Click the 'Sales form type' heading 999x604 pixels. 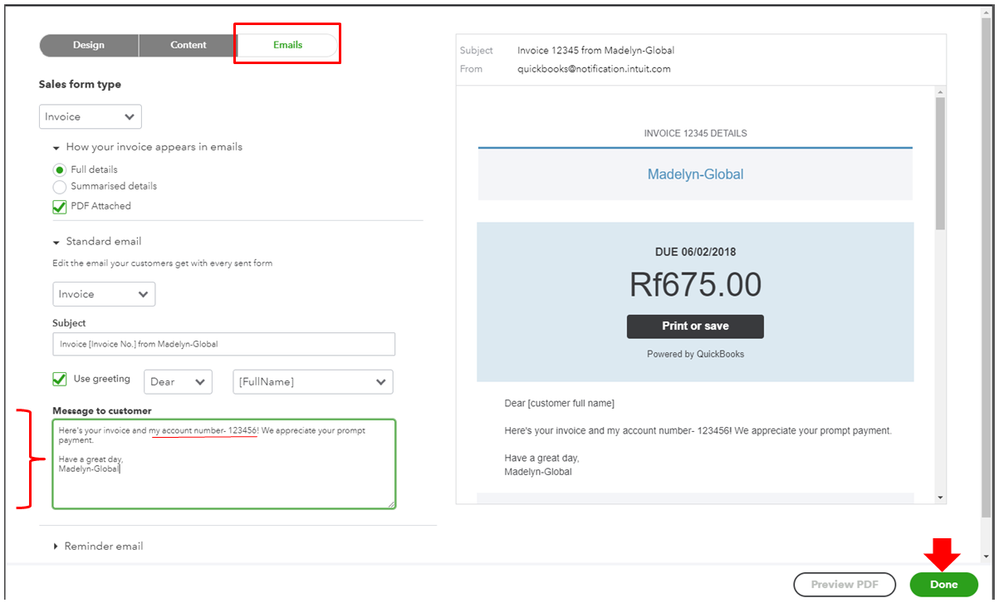pyautogui.click(x=80, y=85)
